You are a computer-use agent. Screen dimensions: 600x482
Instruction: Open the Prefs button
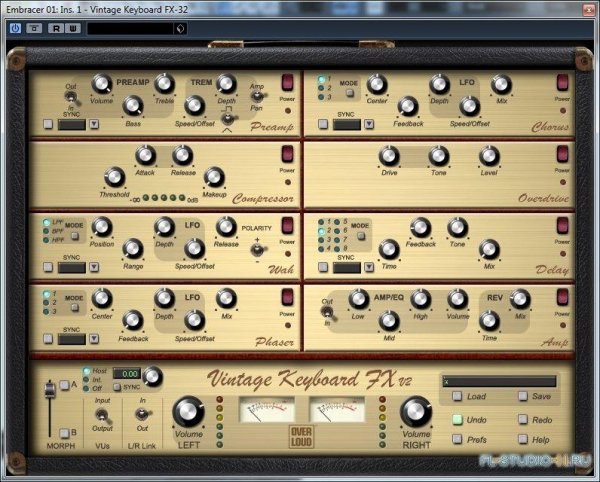pos(457,439)
